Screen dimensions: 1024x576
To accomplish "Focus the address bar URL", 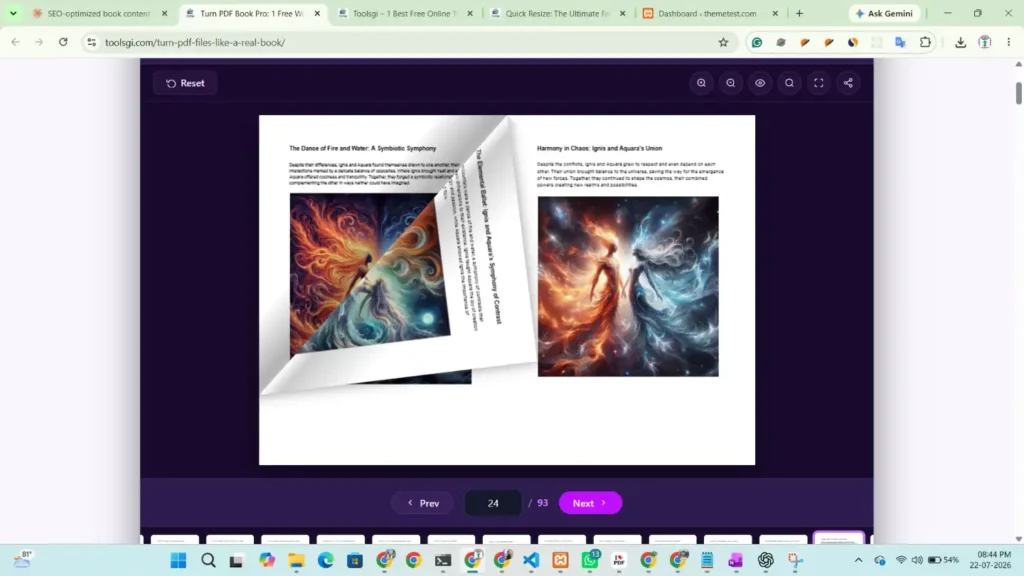I will click(195, 42).
